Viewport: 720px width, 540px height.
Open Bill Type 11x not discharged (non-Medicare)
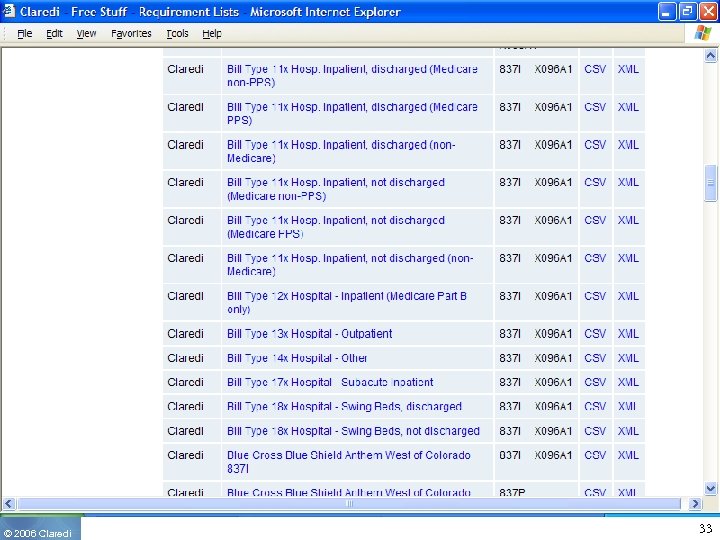[350, 265]
